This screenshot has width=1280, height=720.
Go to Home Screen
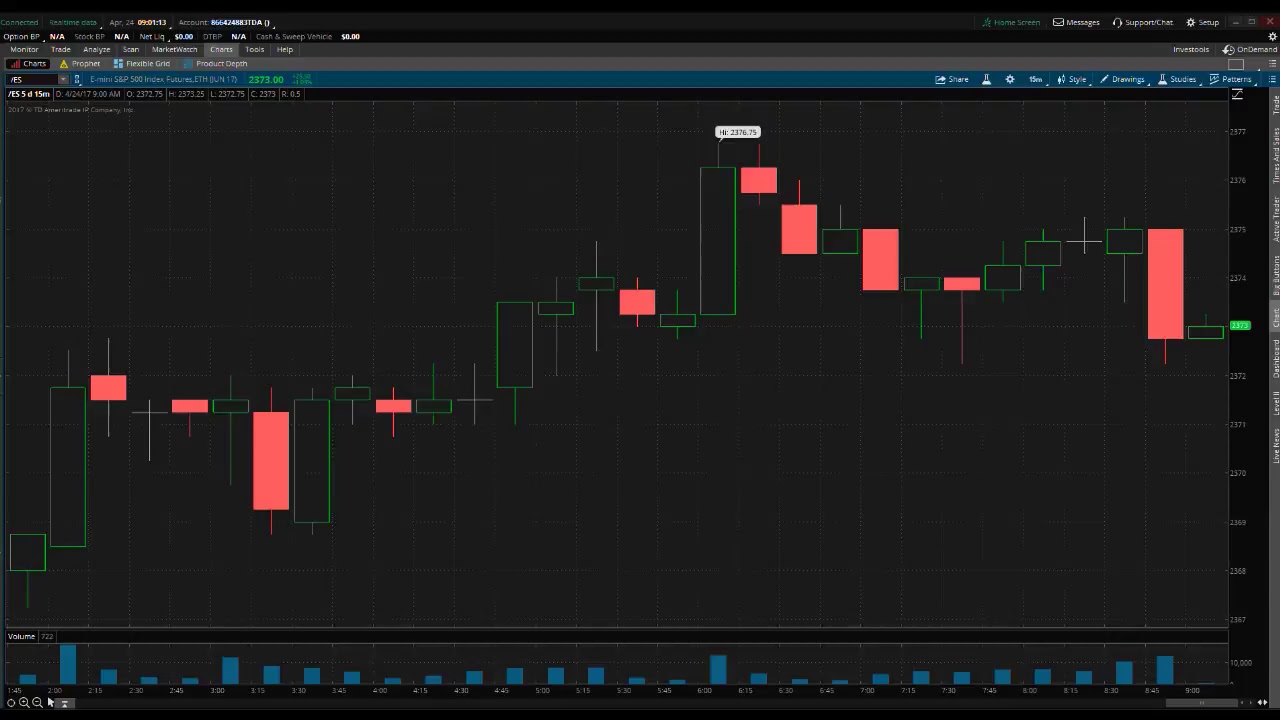tap(1011, 22)
